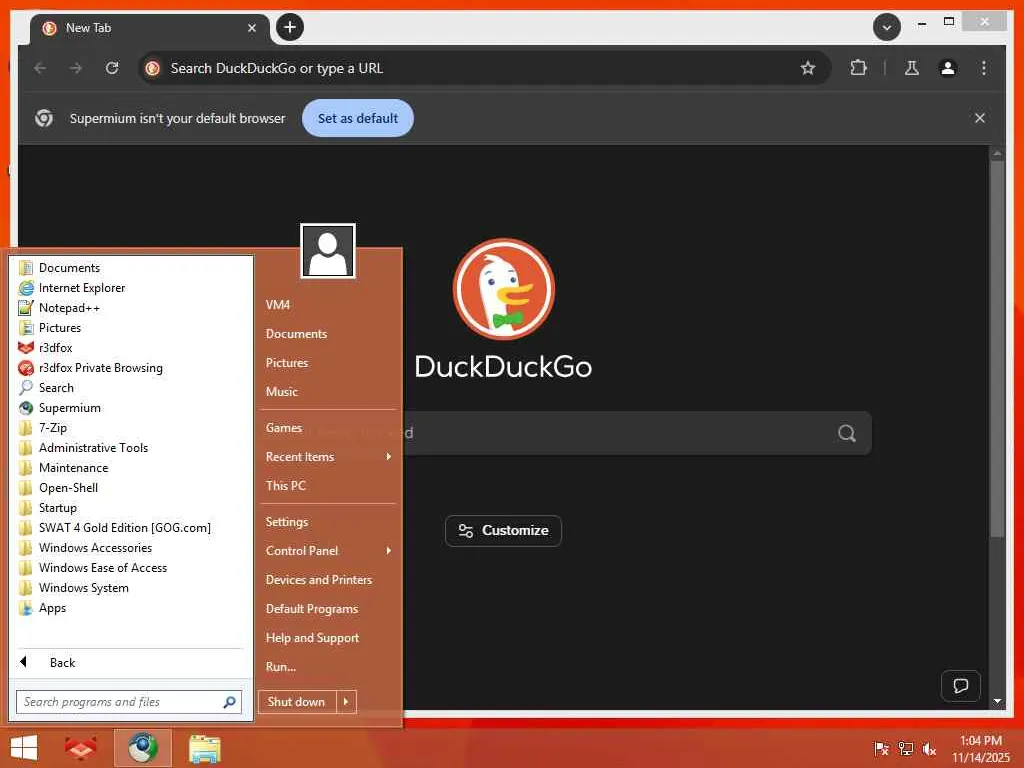This screenshot has height=768, width=1024.
Task: Open the tab search dropdown arrow
Action: [887, 27]
